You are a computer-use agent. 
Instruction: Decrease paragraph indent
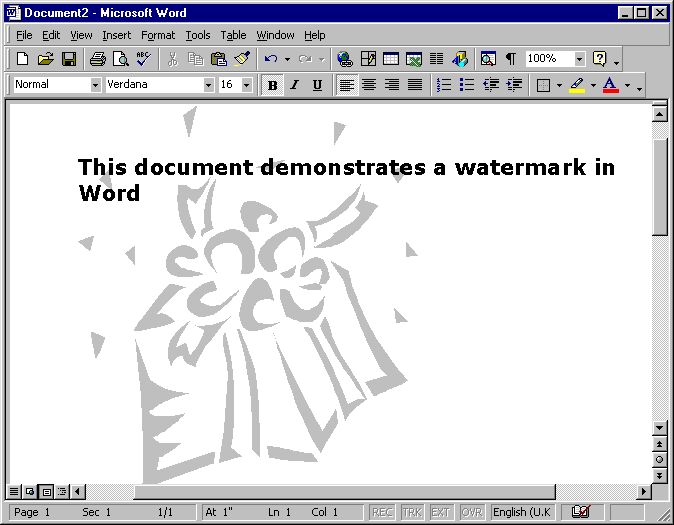[490, 85]
